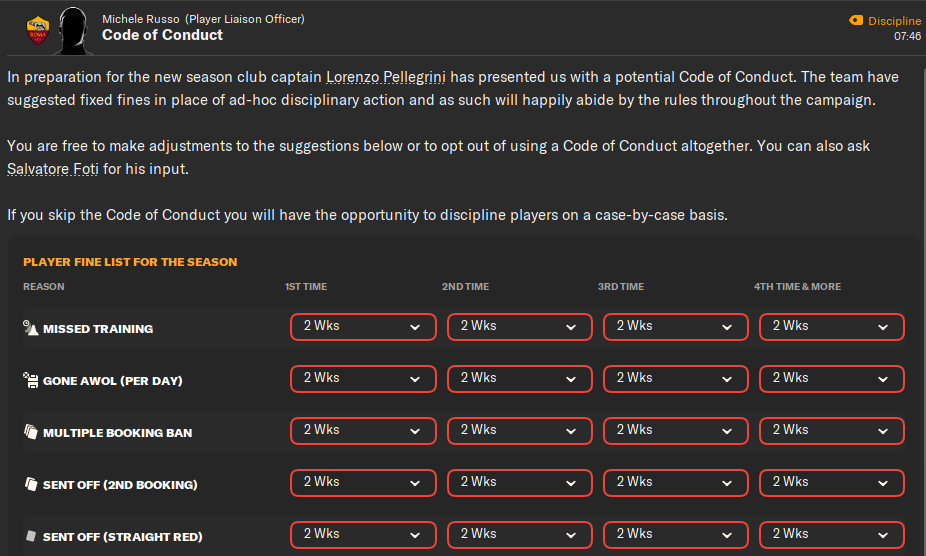Open Sent Off Straight Red 1st Time dropdown
926x556 pixels.
point(363,534)
